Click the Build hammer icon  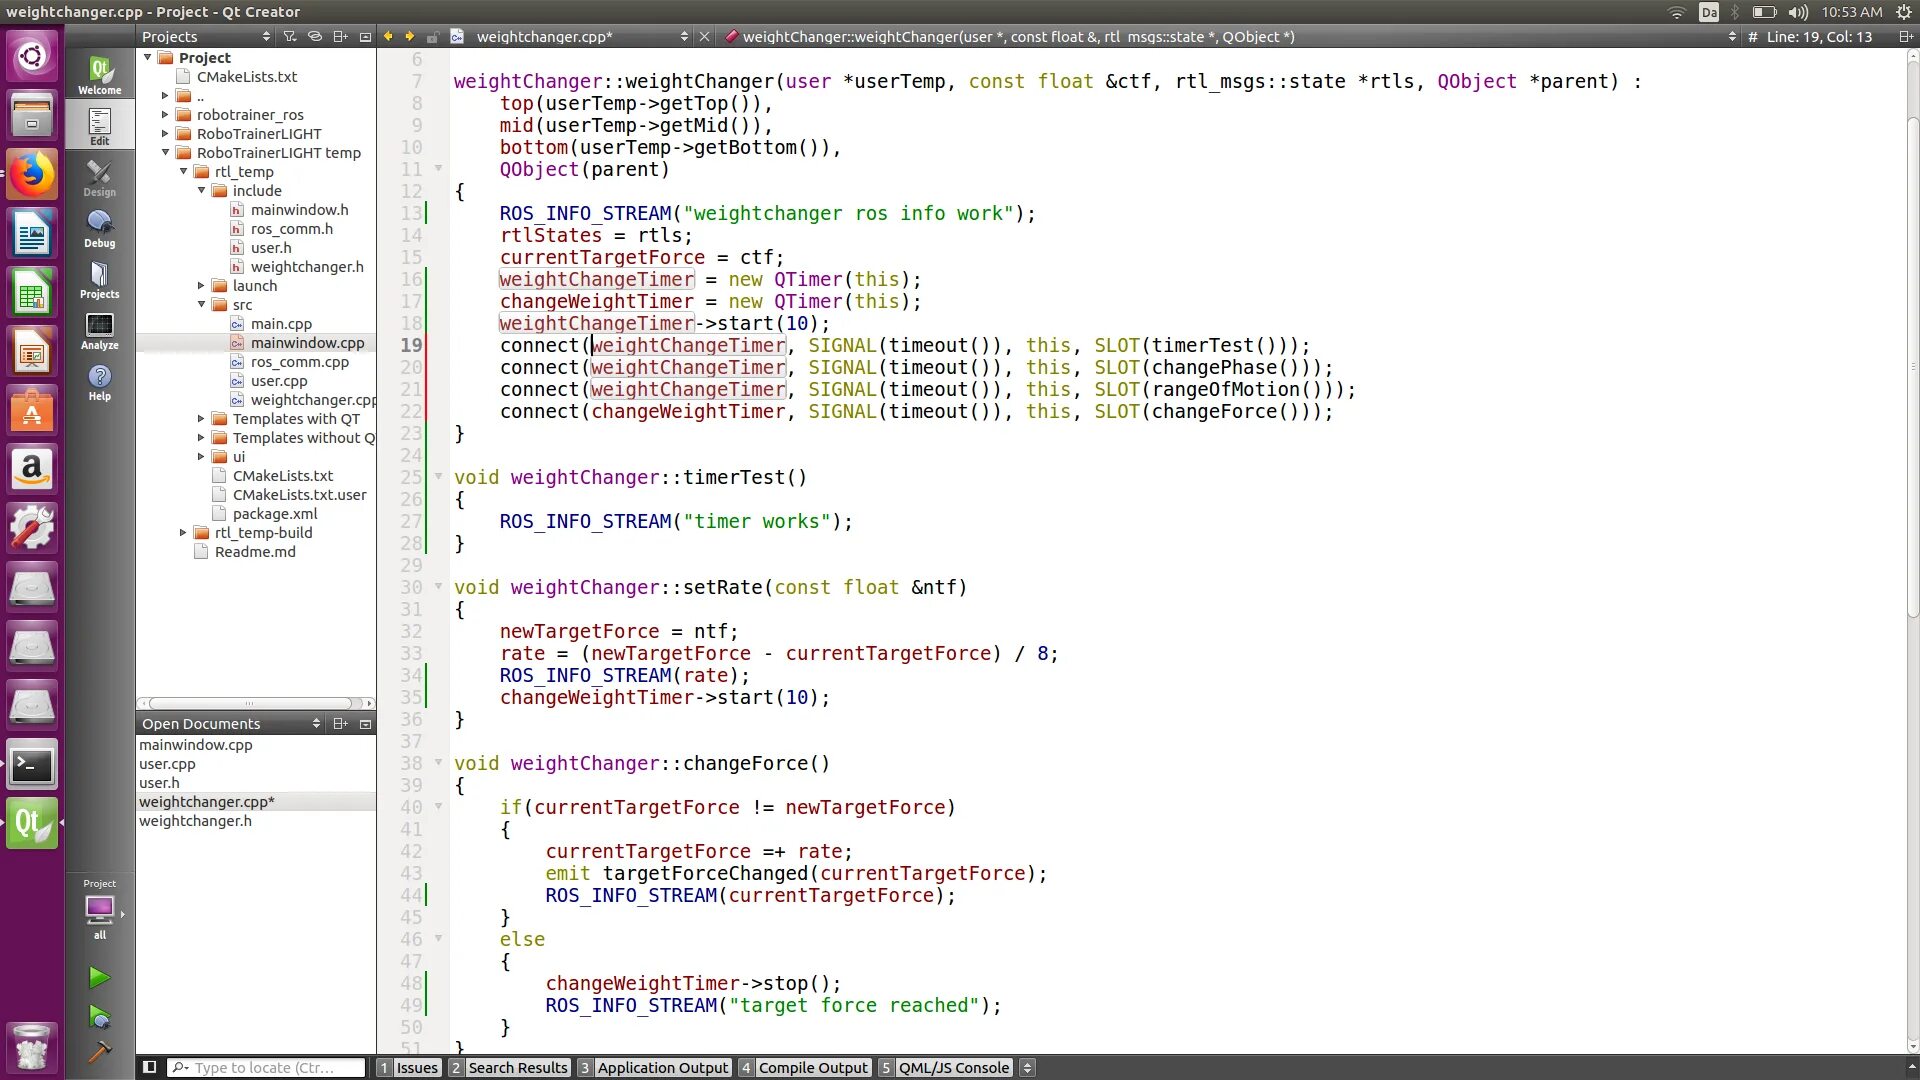(x=99, y=1052)
